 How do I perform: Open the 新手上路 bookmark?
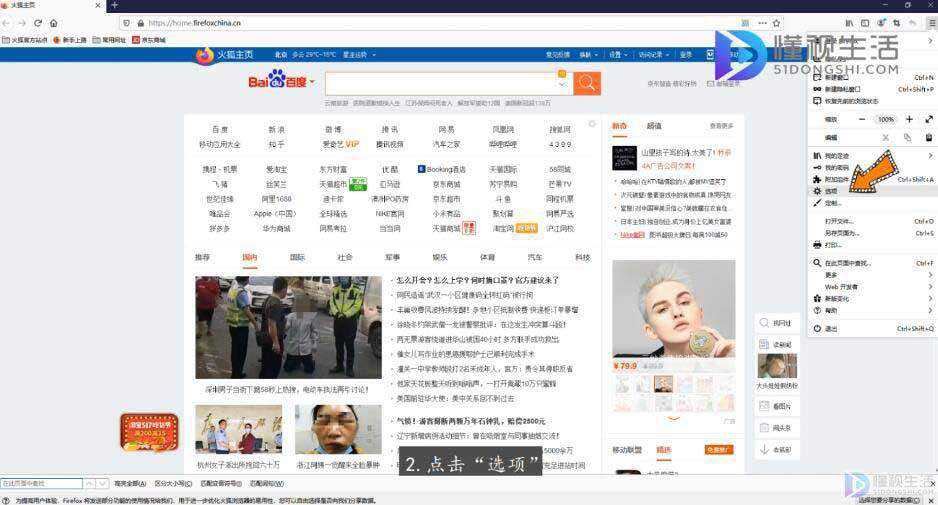point(69,40)
